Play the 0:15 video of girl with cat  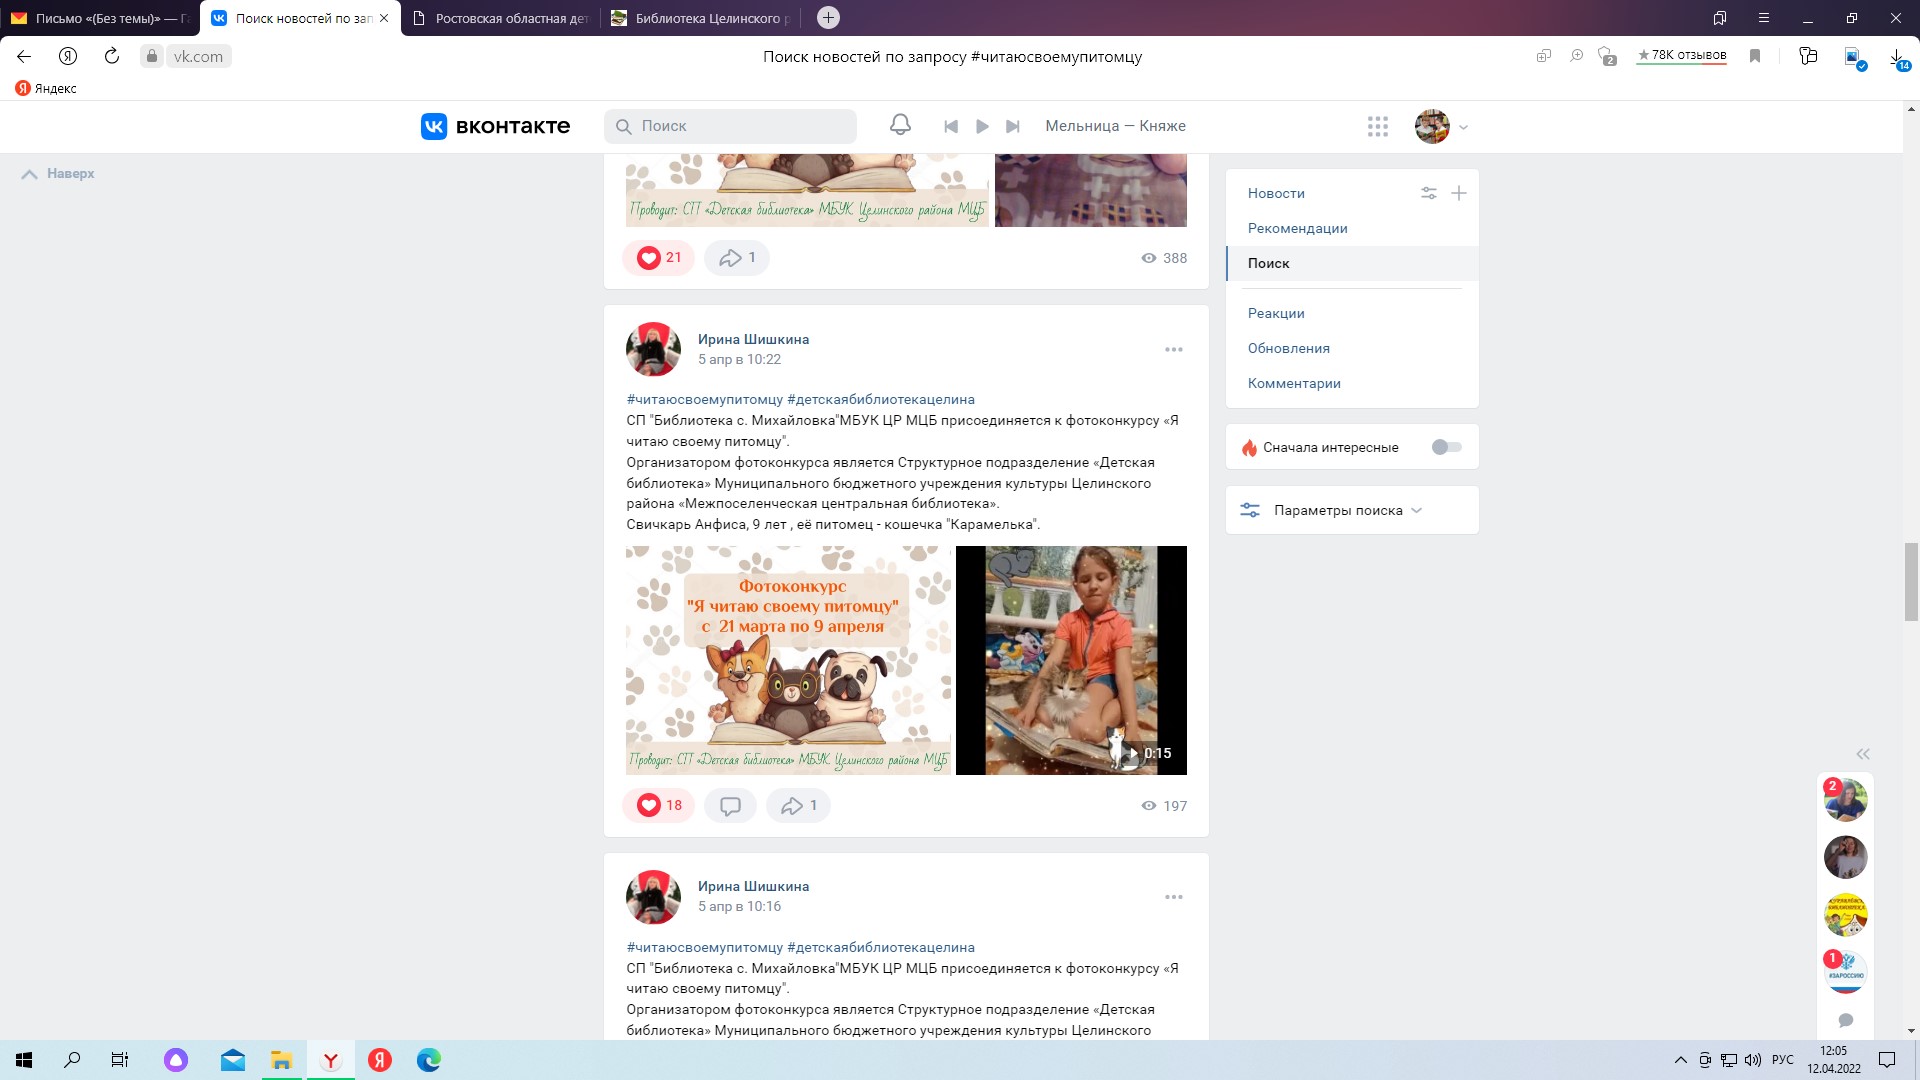(x=1071, y=660)
